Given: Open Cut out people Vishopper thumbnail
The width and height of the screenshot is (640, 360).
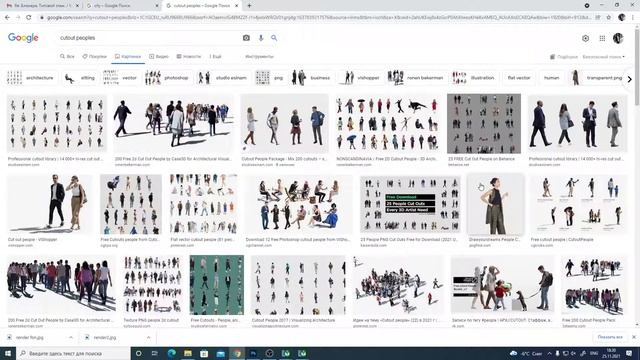Looking at the screenshot, I should [50, 204].
